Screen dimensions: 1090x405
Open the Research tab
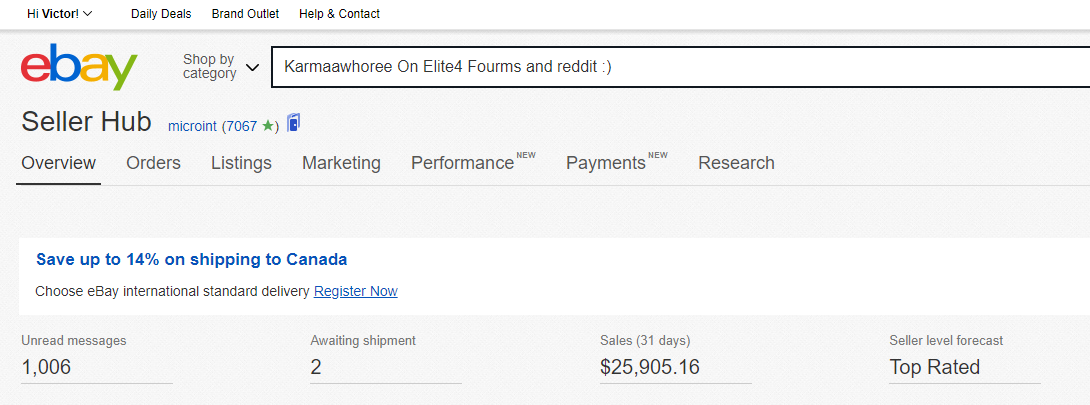click(x=736, y=163)
